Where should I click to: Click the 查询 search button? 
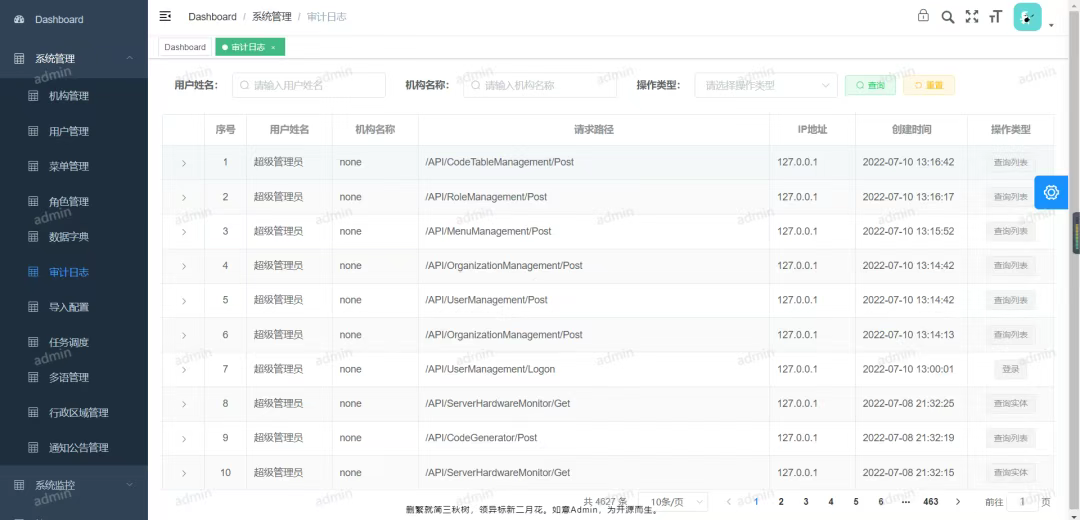870,85
